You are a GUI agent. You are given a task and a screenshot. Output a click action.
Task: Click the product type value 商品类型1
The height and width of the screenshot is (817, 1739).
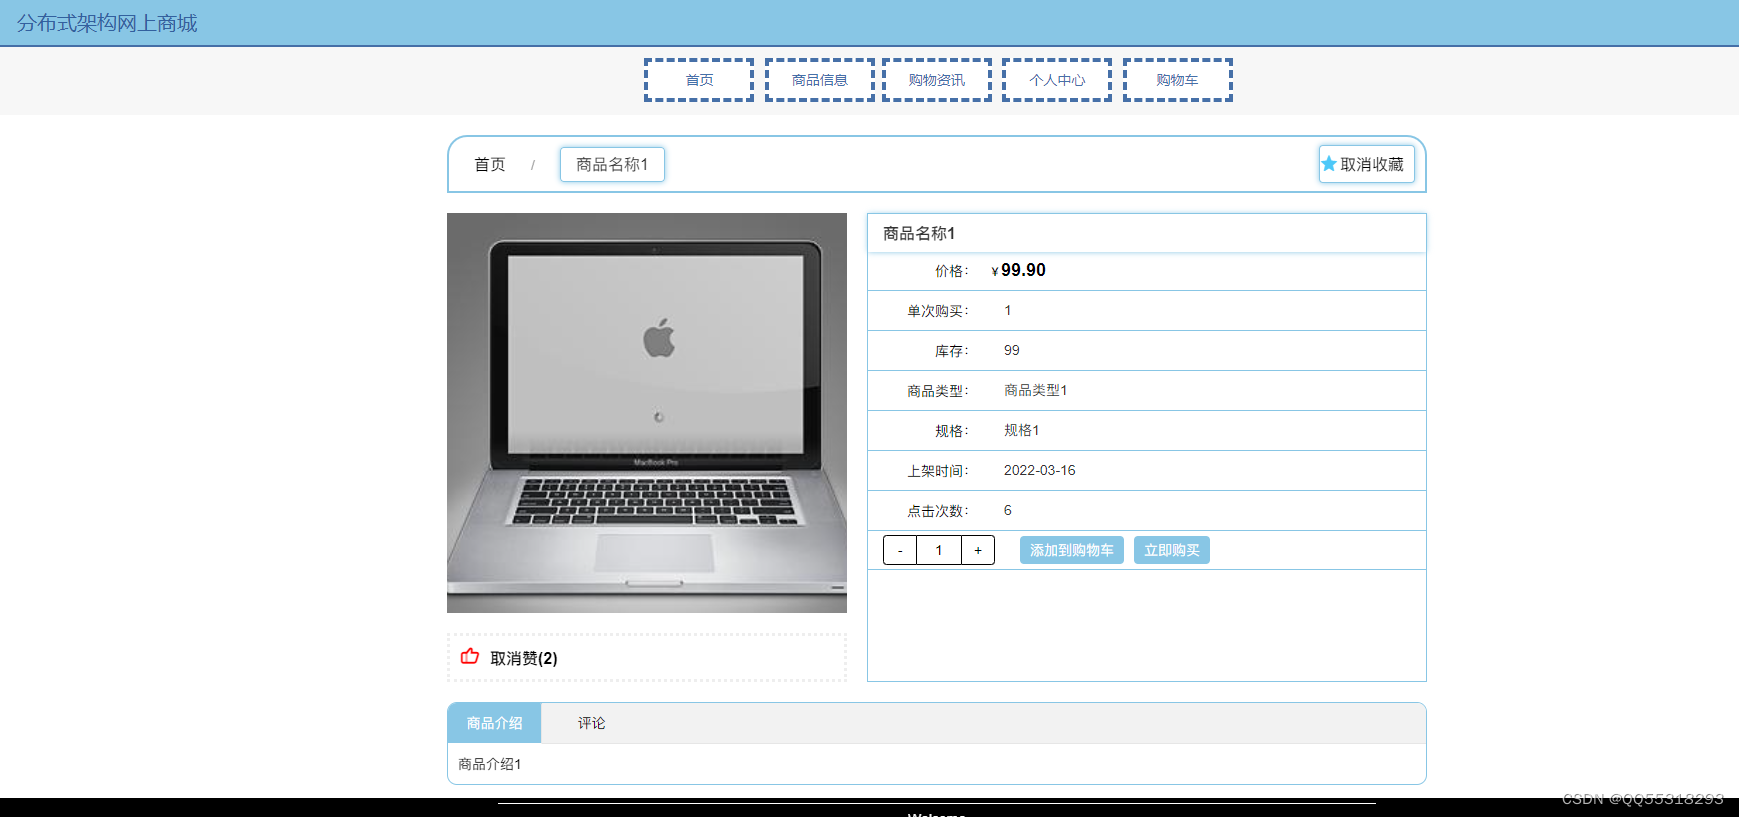pyautogui.click(x=1036, y=390)
